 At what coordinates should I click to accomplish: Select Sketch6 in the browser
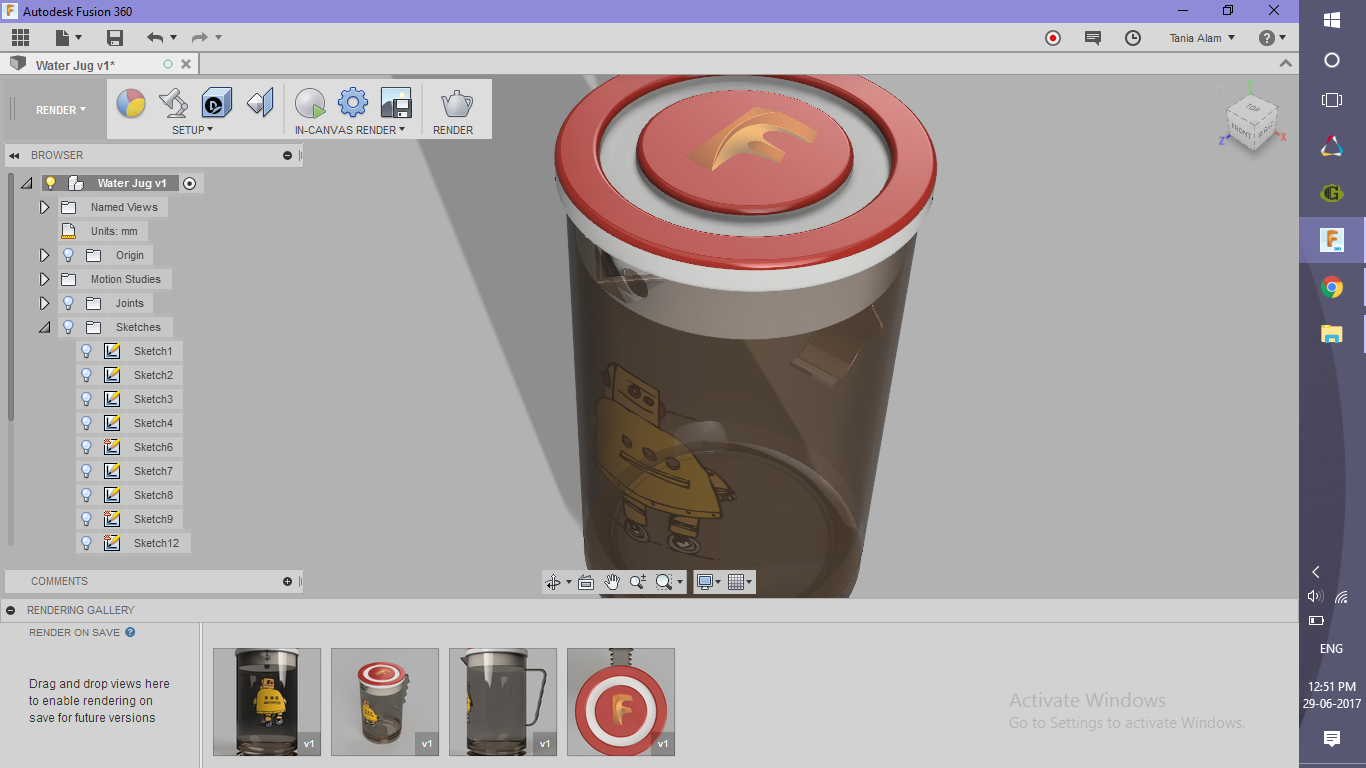pyautogui.click(x=153, y=447)
